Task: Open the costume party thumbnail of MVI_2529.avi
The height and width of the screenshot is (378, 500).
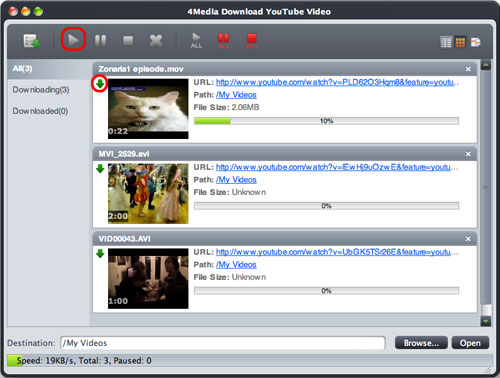Action: [148, 193]
